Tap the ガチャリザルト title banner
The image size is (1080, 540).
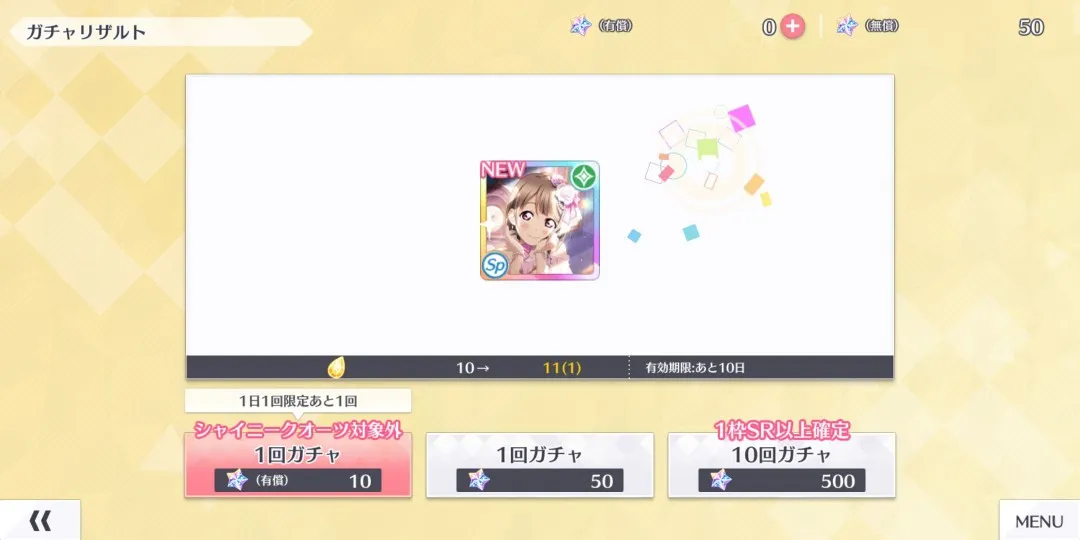pos(160,32)
